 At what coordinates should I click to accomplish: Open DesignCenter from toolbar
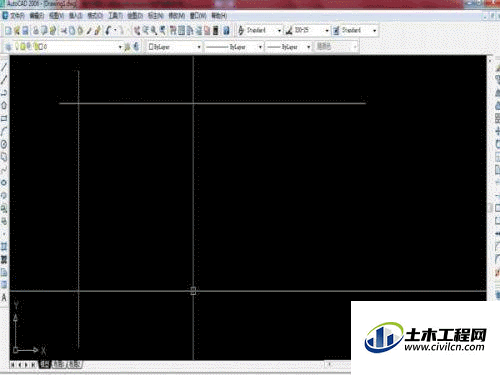[181, 31]
